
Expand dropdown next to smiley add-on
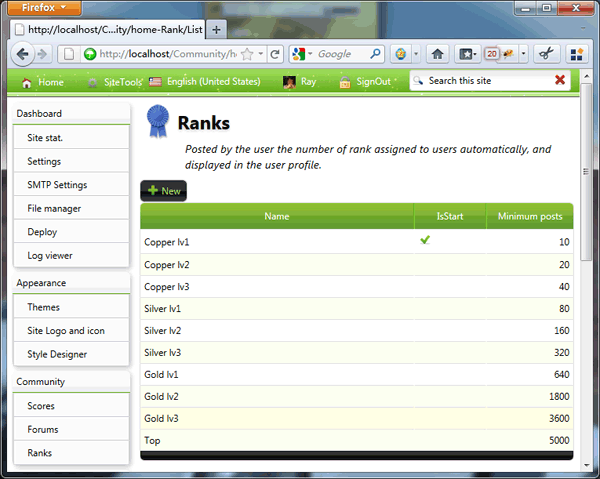pyautogui.click(x=416, y=54)
